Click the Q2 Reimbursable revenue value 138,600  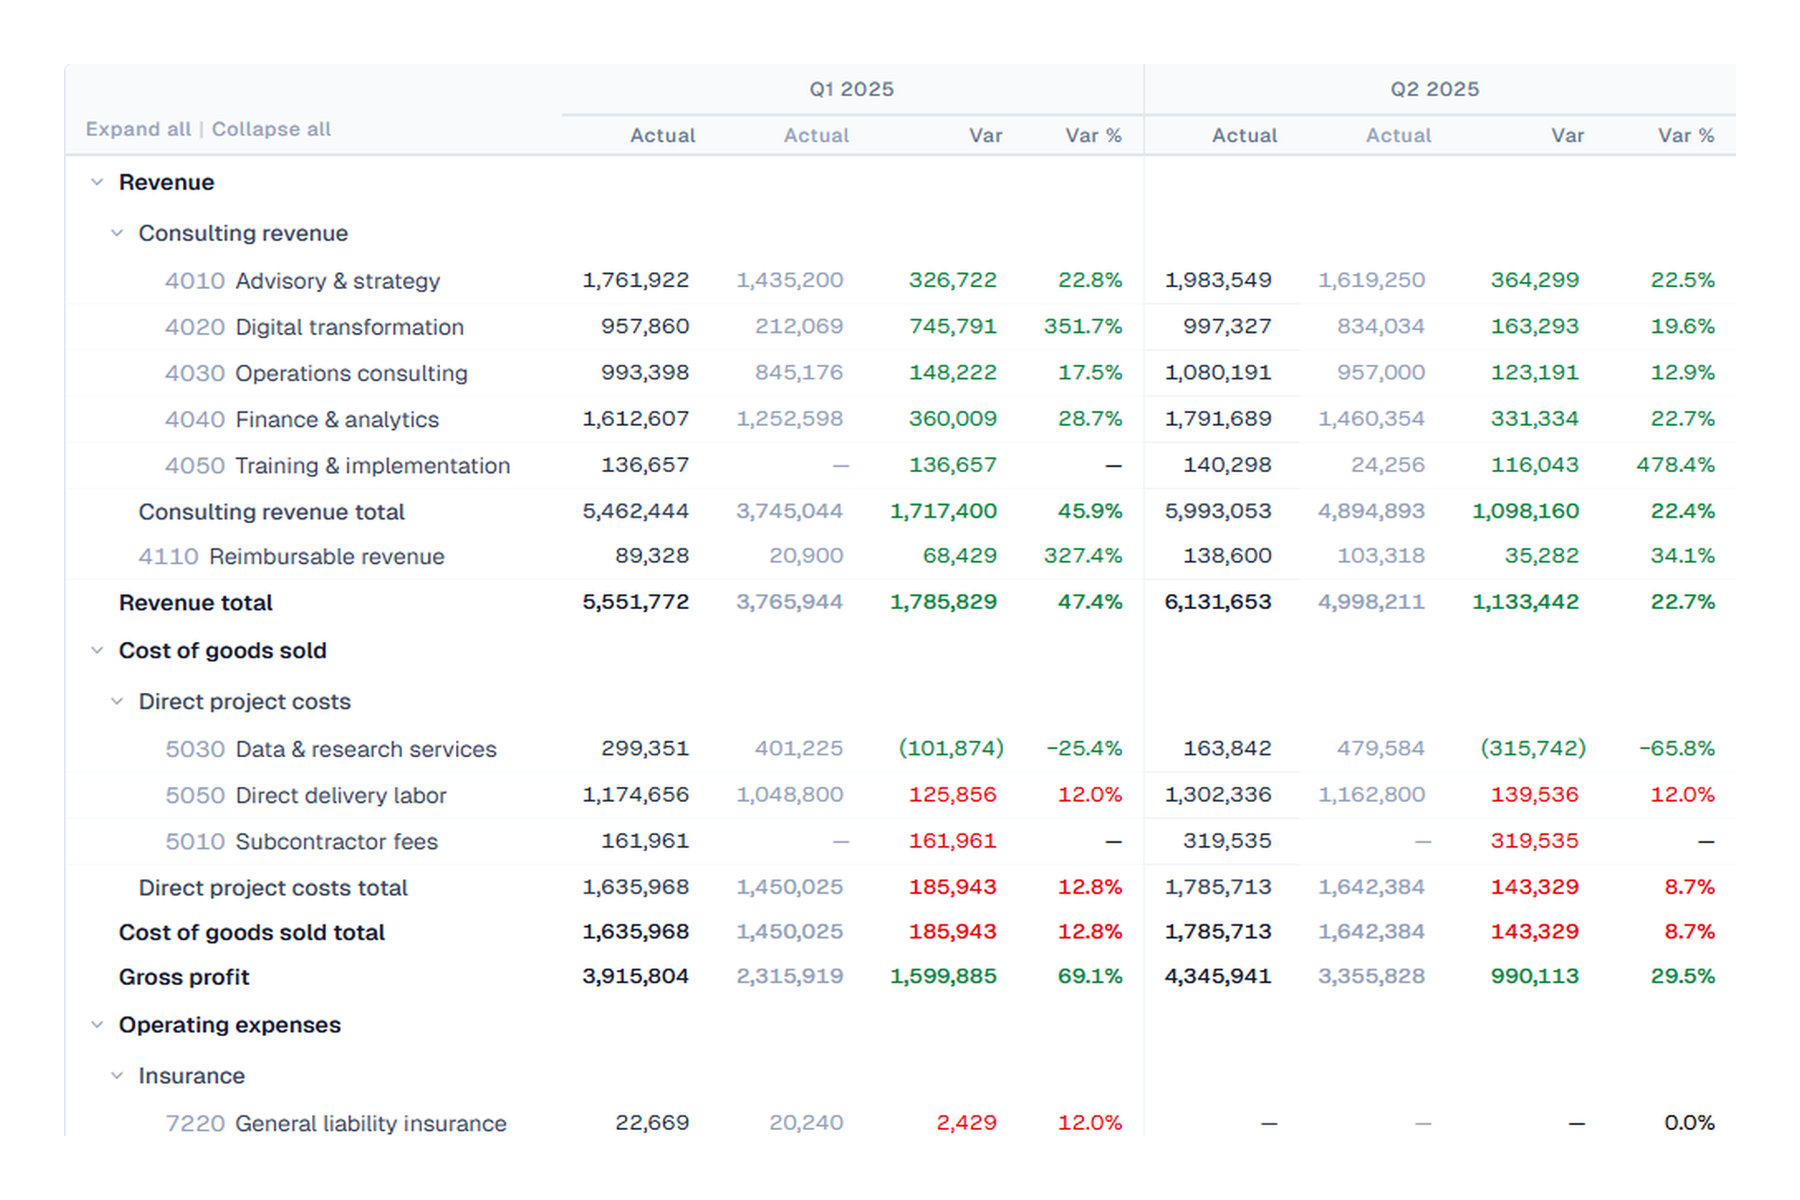pos(1227,555)
